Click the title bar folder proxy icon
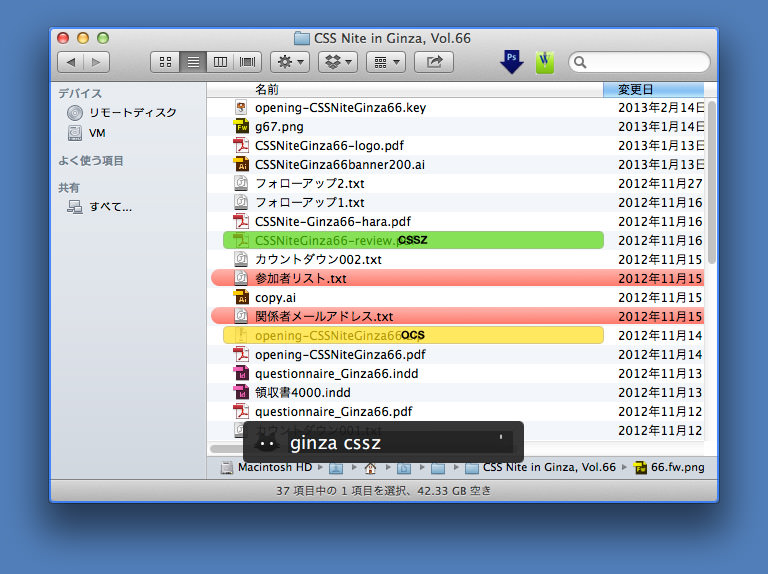768x574 pixels. coord(302,38)
